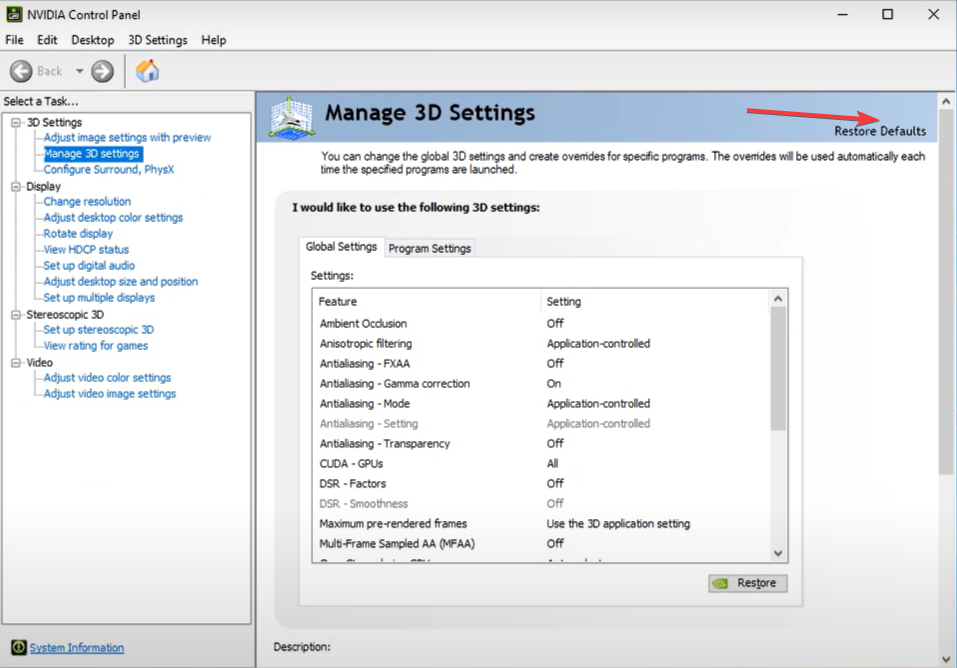Click the System Information icon
957x668 pixels.
[19, 647]
